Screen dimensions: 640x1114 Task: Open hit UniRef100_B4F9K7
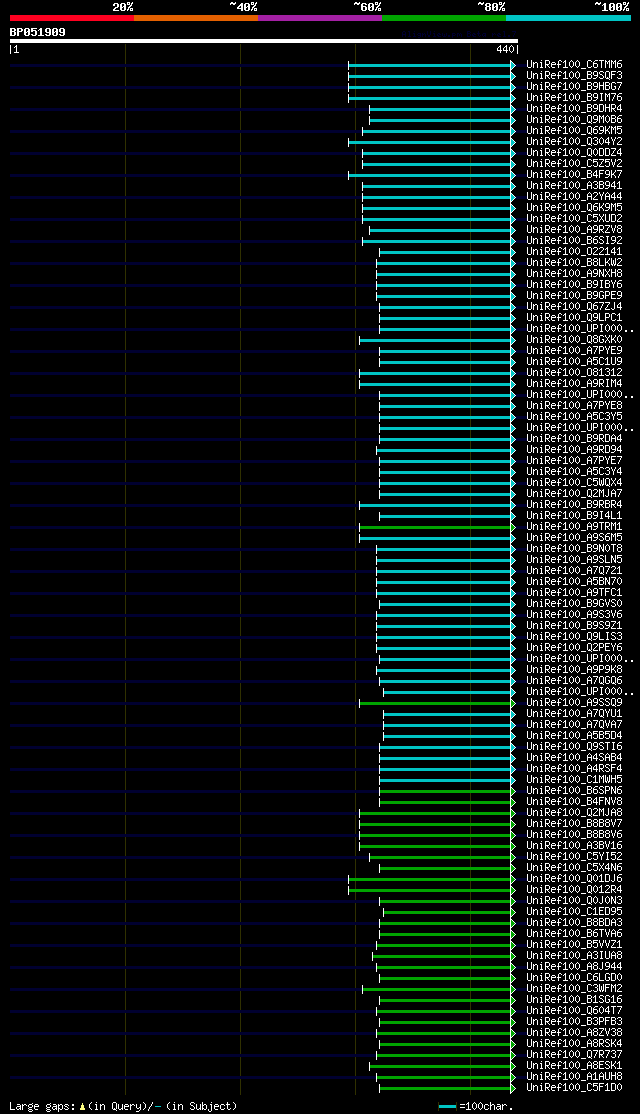[x=575, y=175]
